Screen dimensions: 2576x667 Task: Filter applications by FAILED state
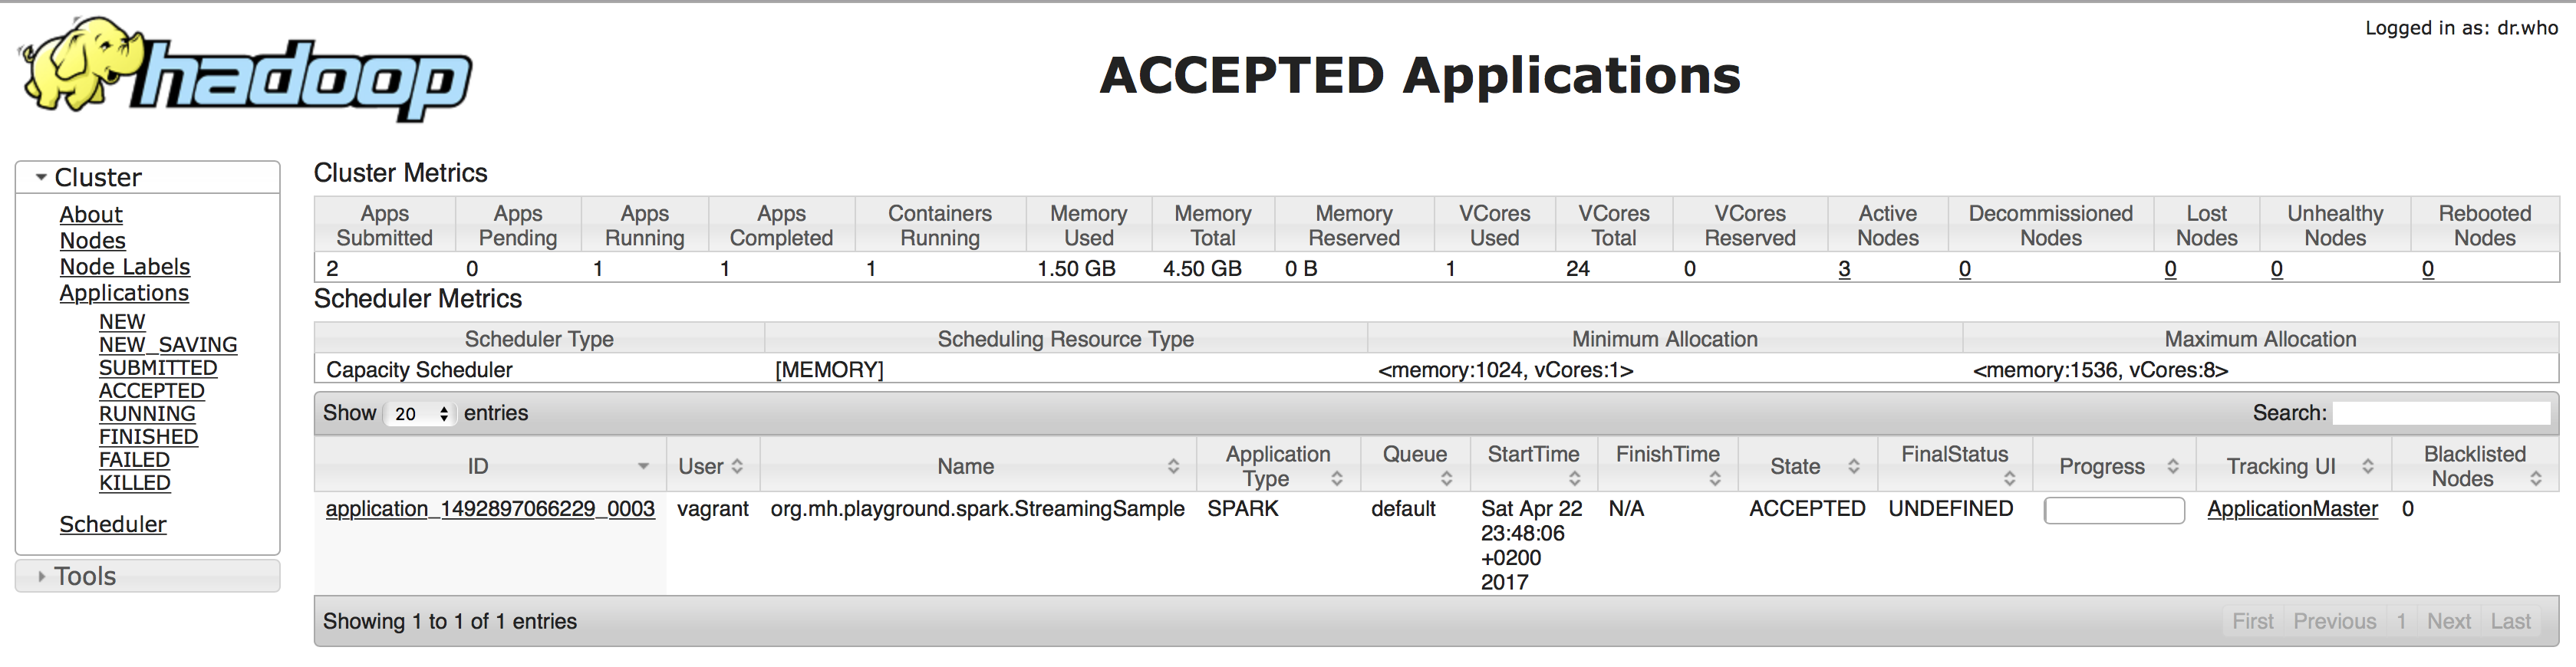134,460
